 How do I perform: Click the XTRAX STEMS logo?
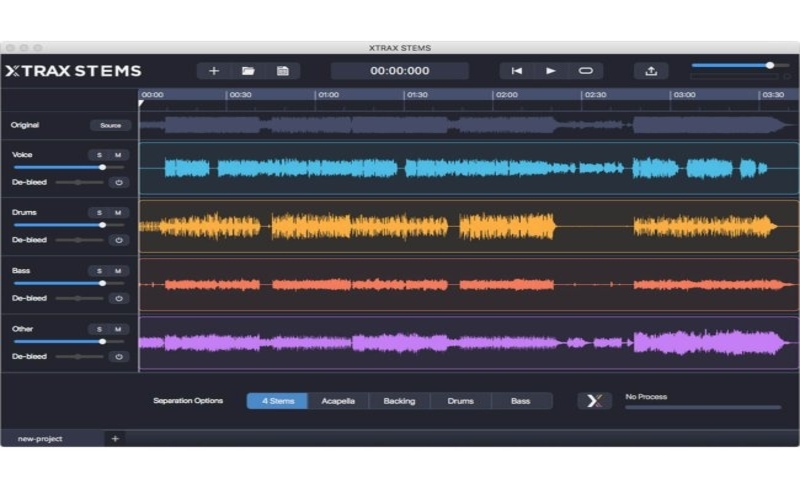tap(73, 71)
